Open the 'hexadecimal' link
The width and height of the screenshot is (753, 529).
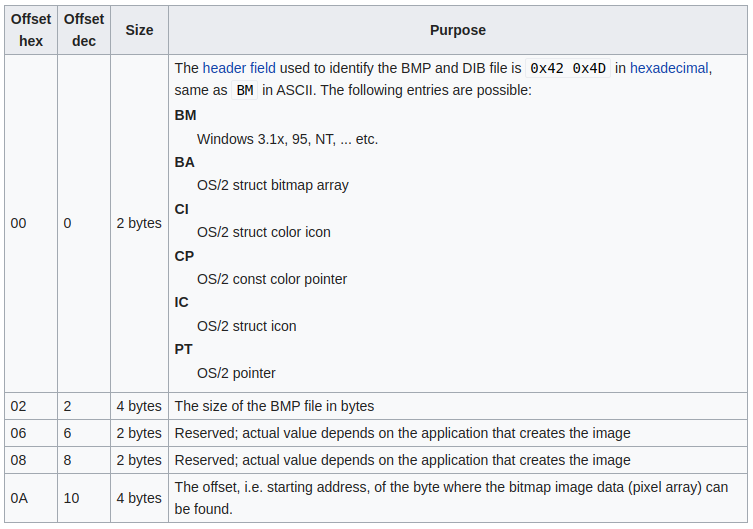point(669,68)
